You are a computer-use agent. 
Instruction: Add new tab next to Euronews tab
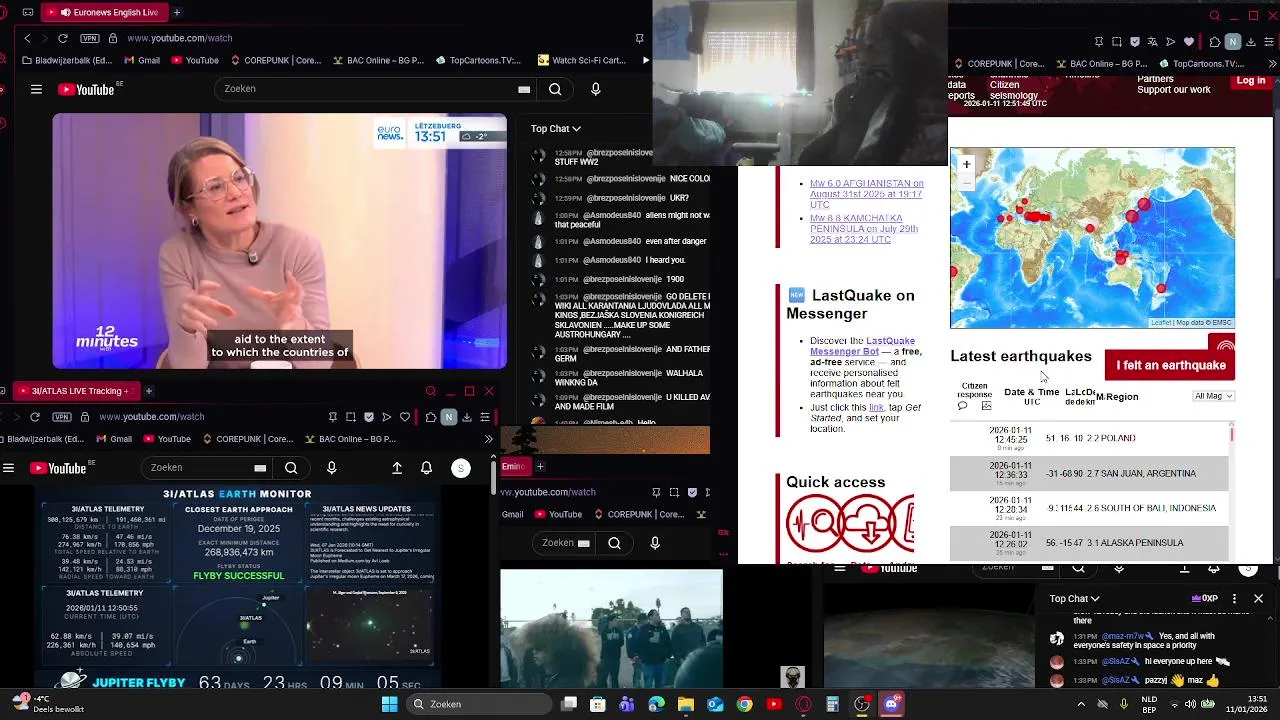[x=177, y=12]
